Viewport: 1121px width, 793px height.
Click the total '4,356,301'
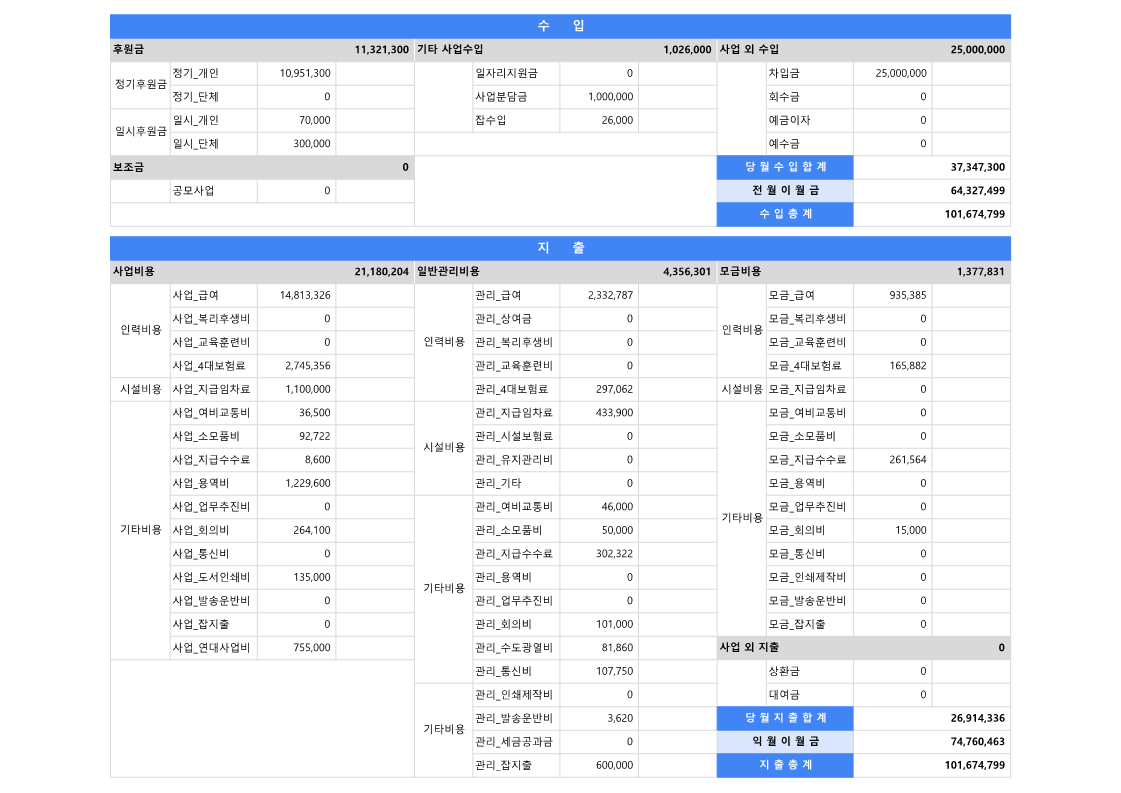click(x=687, y=272)
